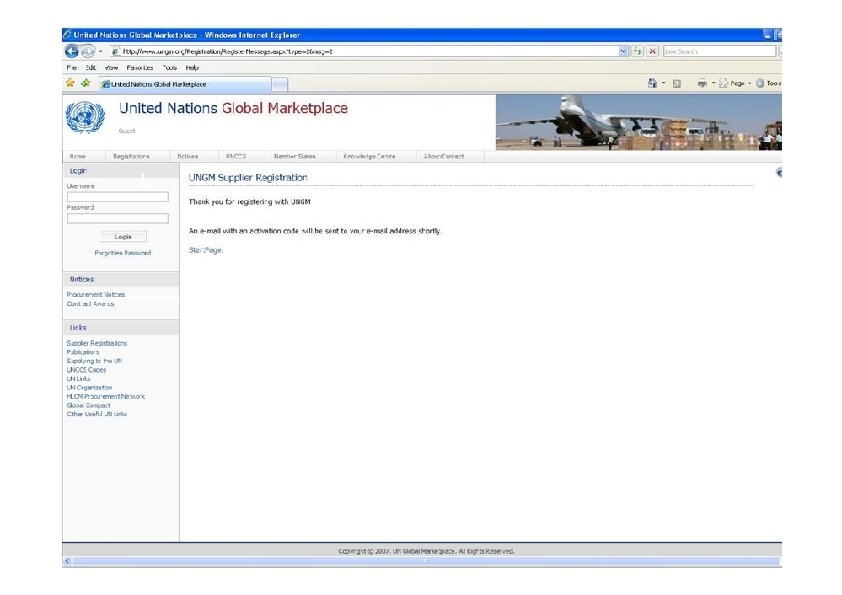
Task: Open the Publications link
Action: (x=83, y=352)
